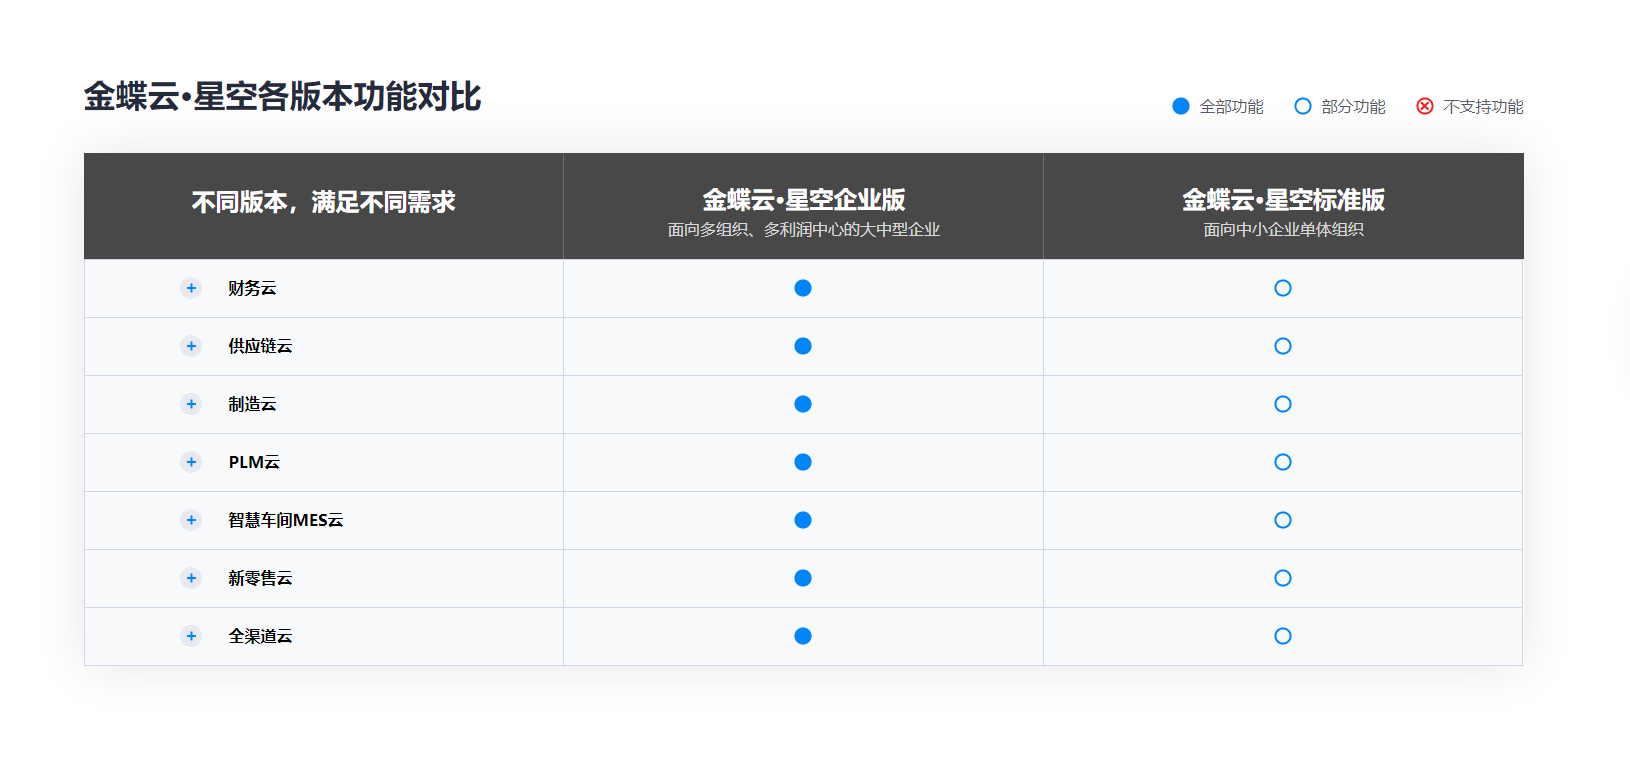Expand the 财务云 row plus icon
Image resolution: width=1630 pixels, height=759 pixels.
(191, 288)
